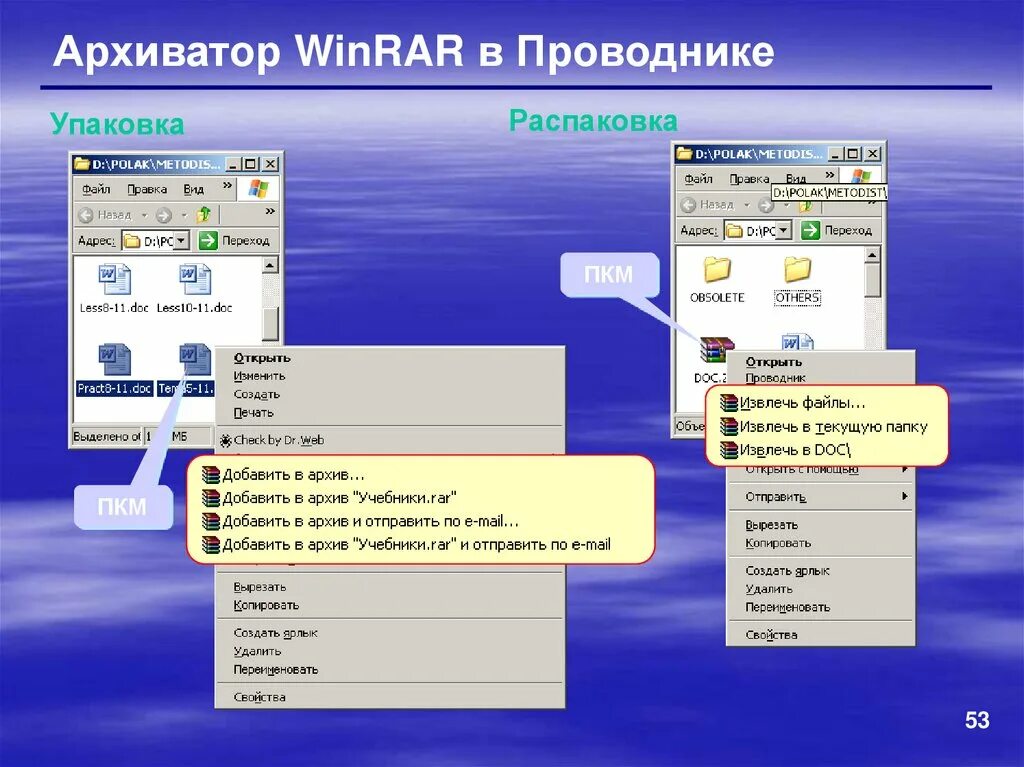Click Forward arrow in left Explorer window
This screenshot has height=767, width=1024.
tap(163, 215)
